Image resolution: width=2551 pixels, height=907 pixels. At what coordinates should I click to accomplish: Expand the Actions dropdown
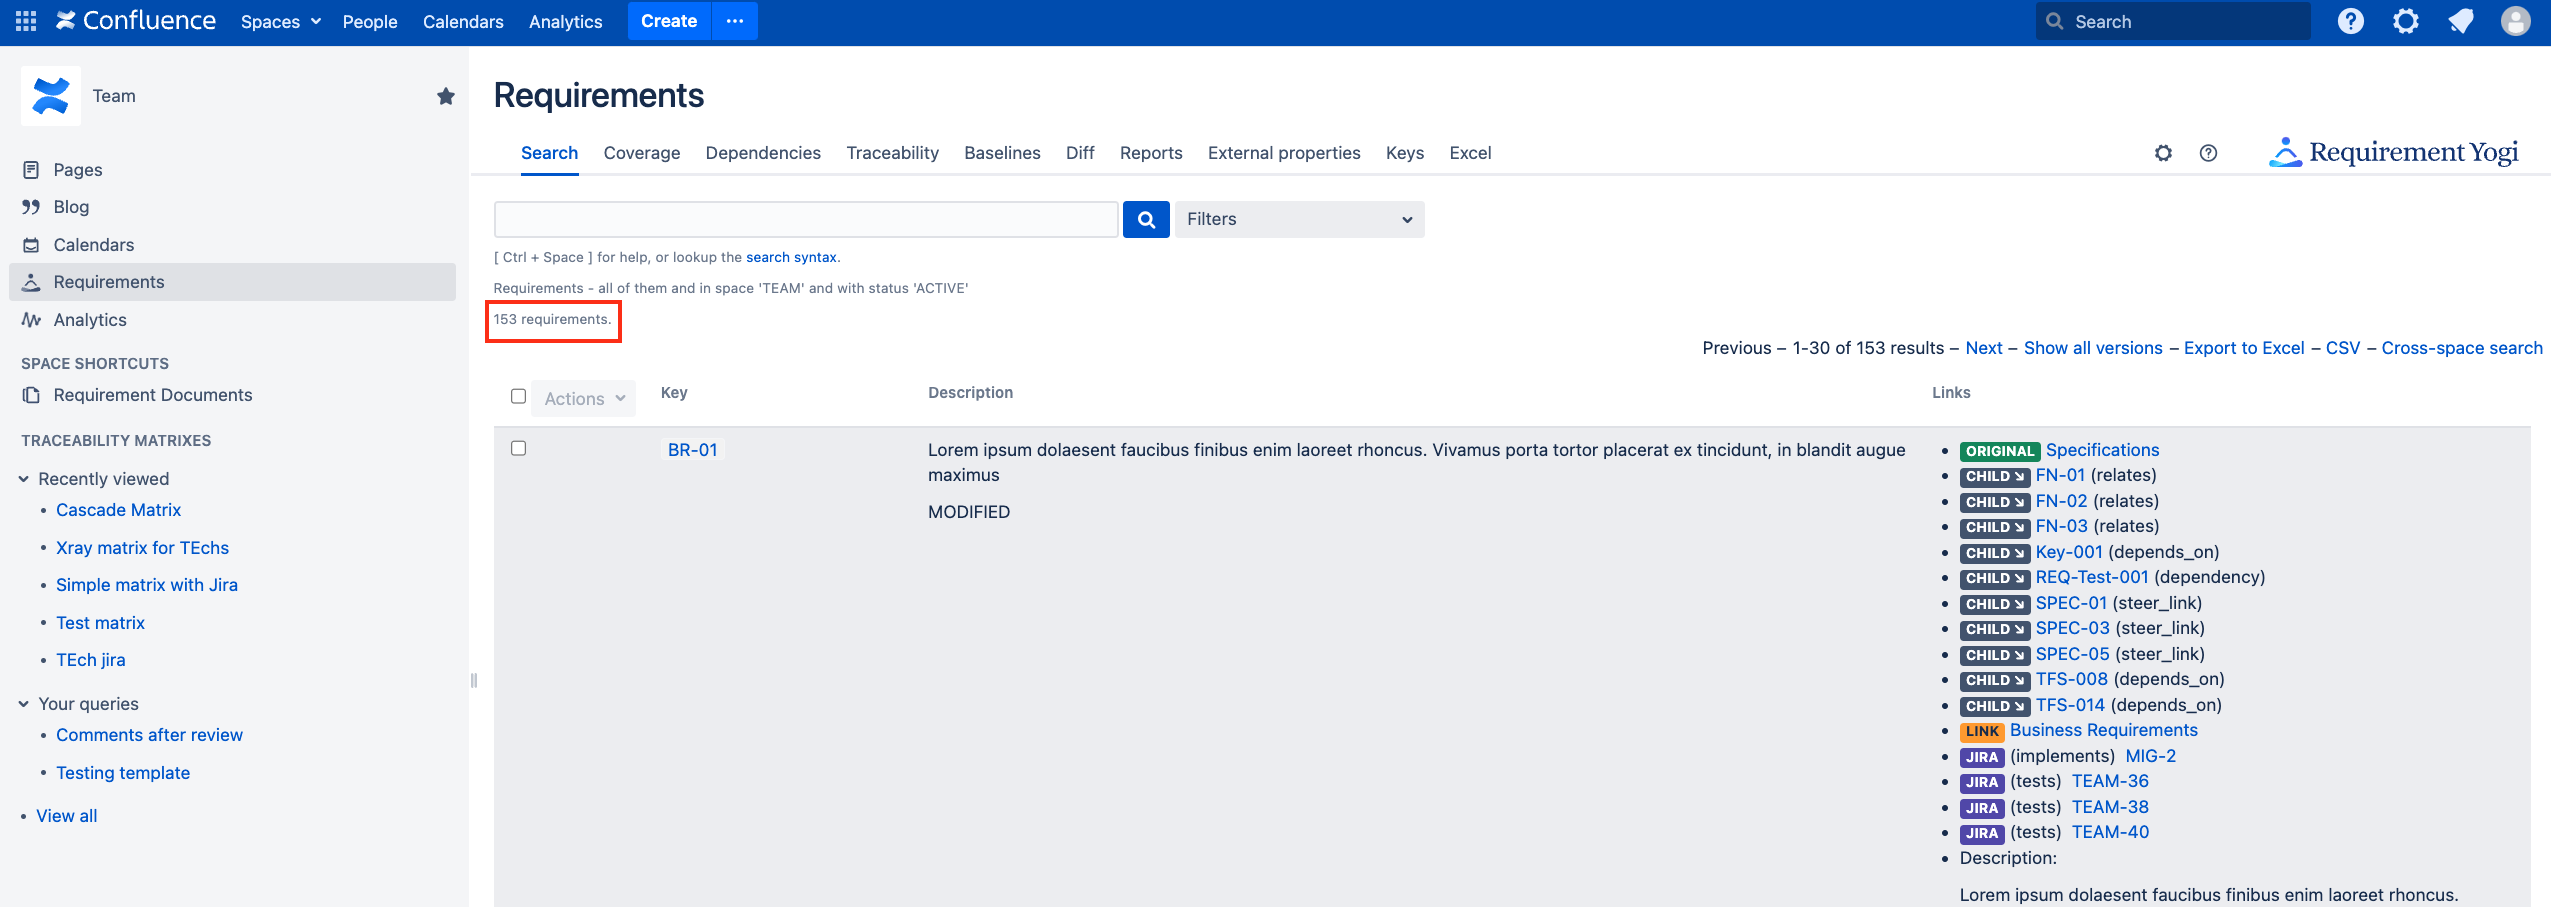pos(584,398)
